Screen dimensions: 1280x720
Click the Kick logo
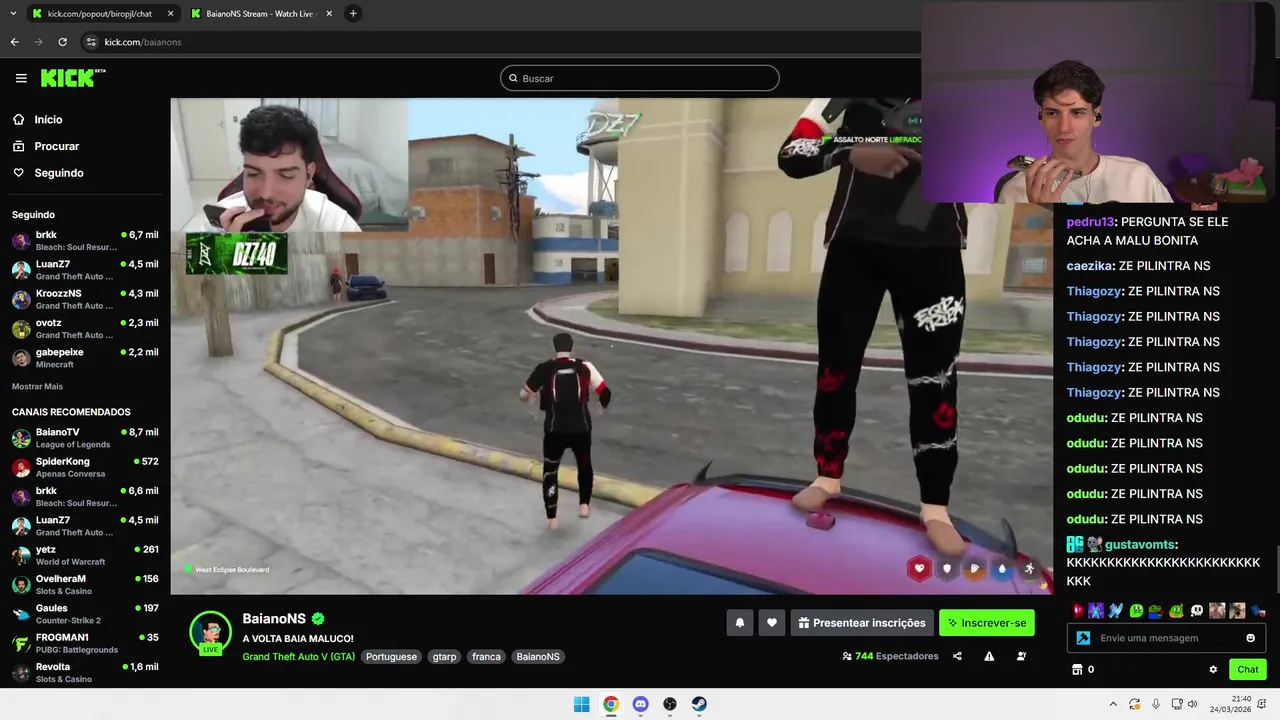[x=73, y=78]
